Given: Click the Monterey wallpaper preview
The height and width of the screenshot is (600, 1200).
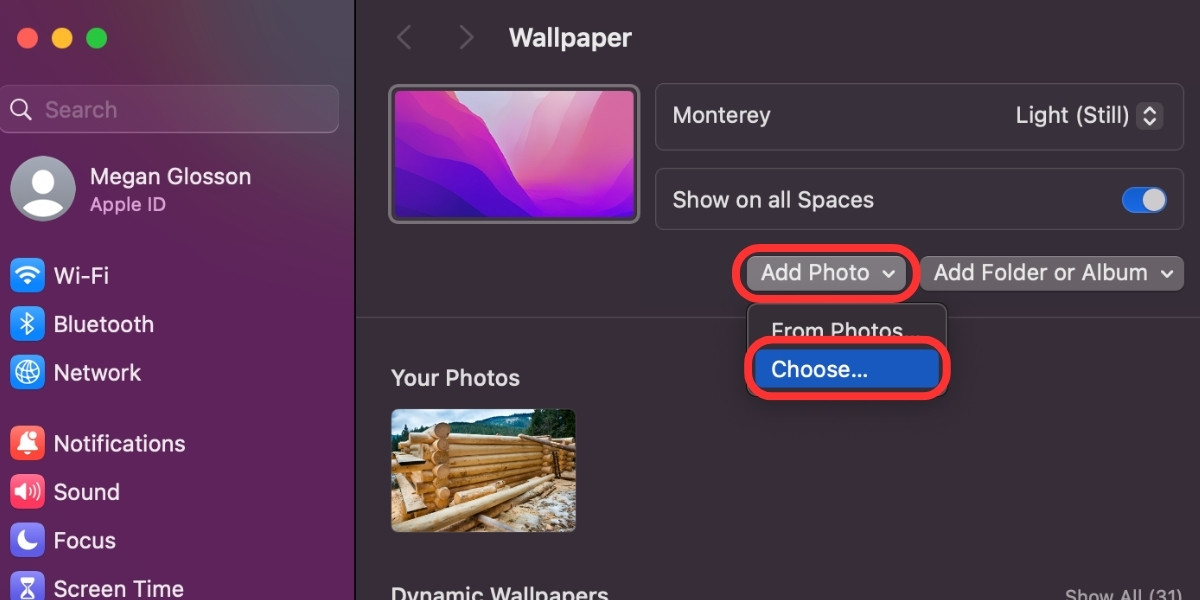Looking at the screenshot, I should 513,153.
